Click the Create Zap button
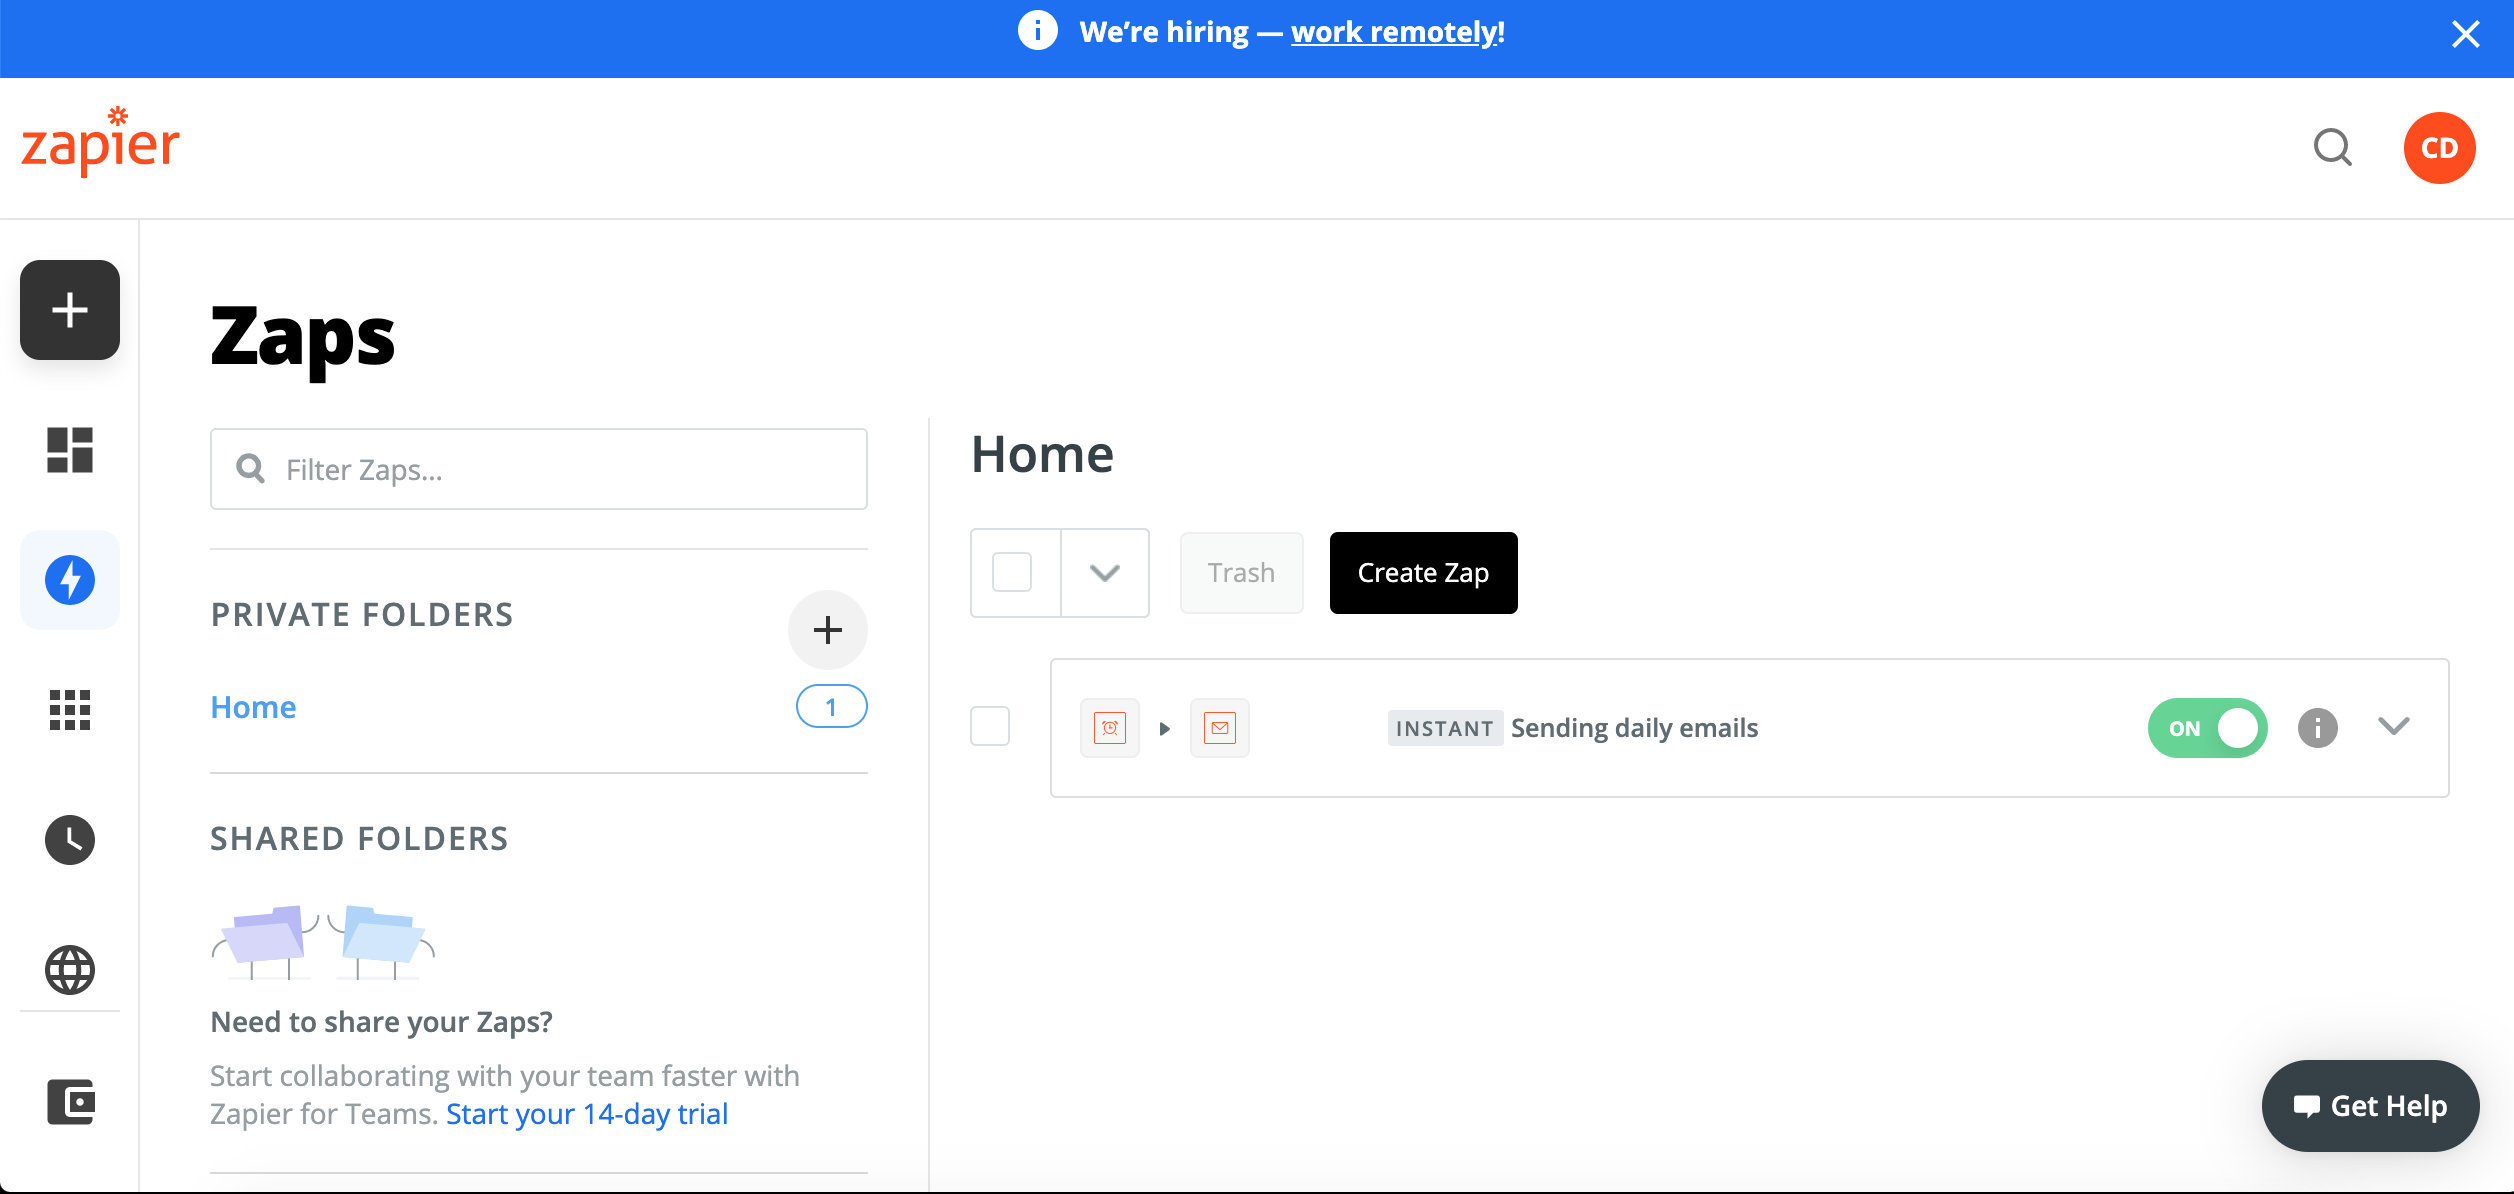Image resolution: width=2514 pixels, height=1194 pixels. (x=1423, y=573)
